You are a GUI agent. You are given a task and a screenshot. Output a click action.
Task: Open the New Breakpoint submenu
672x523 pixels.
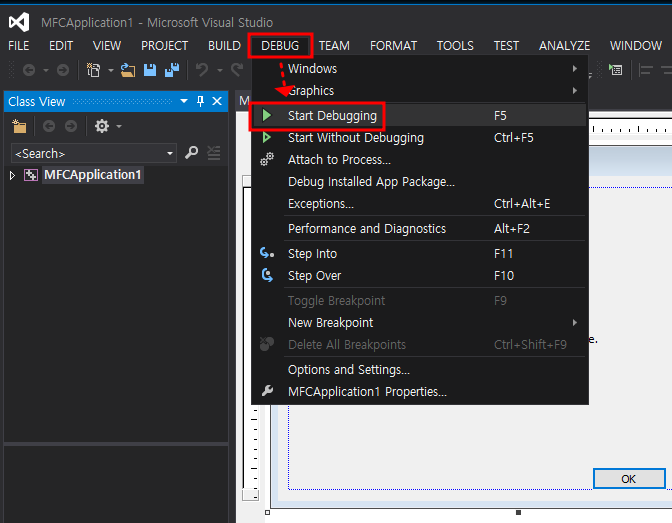(x=420, y=322)
